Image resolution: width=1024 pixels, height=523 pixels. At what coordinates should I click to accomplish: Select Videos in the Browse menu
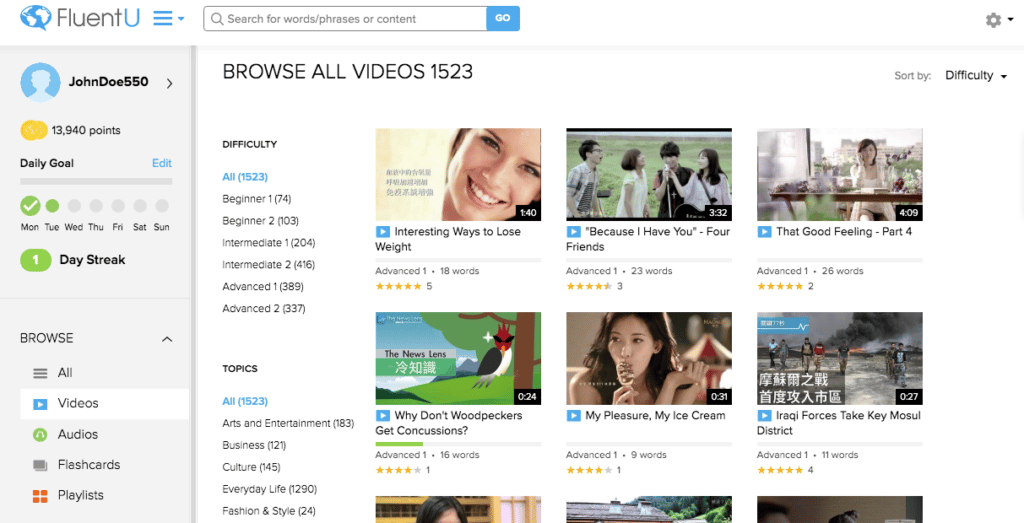point(78,404)
